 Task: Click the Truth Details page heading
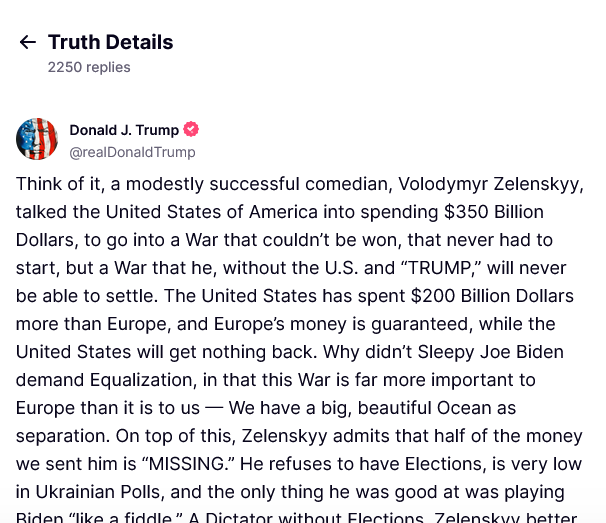111,42
